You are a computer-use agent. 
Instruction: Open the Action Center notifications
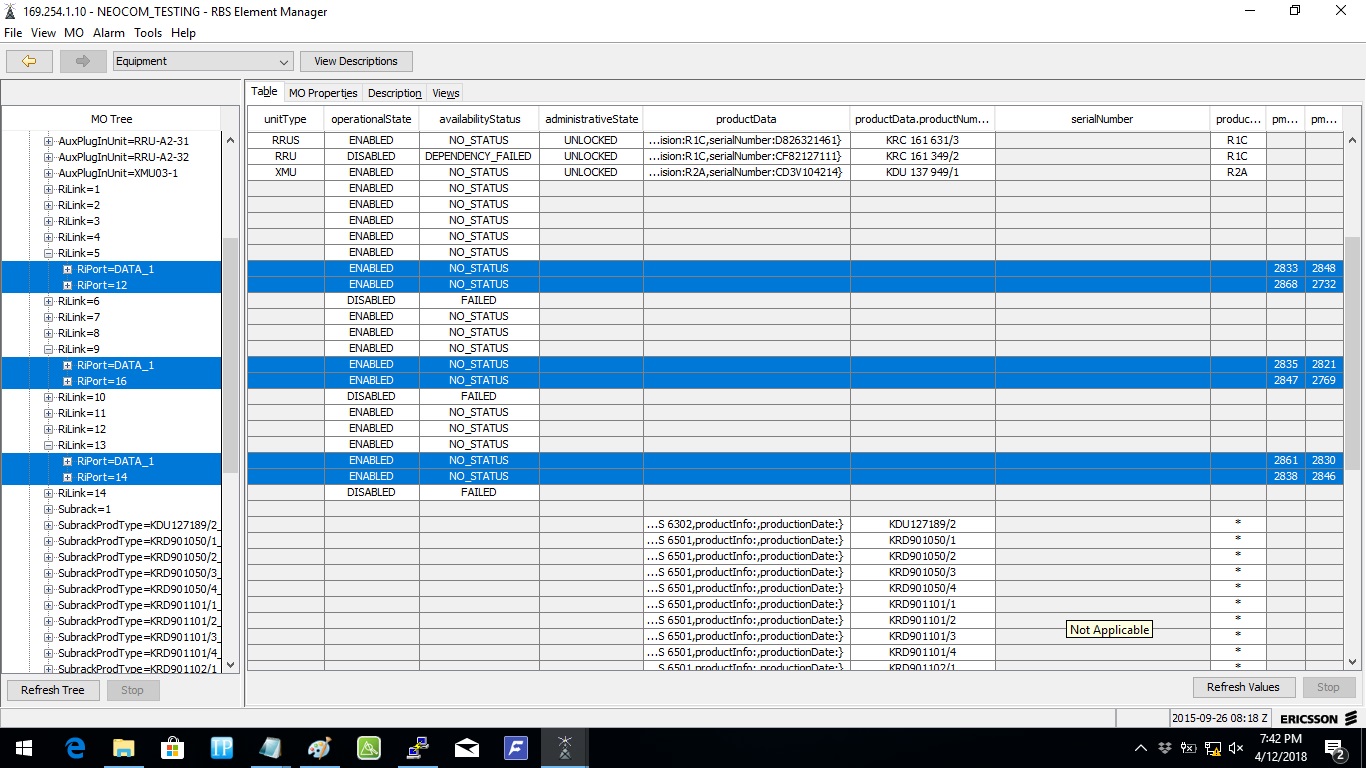pos(1335,748)
